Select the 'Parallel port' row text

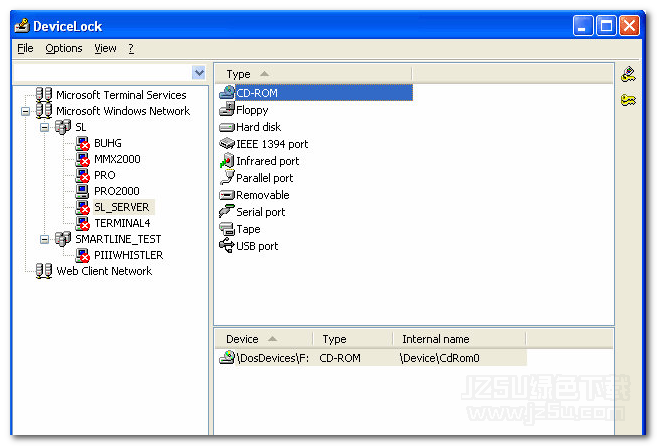tap(264, 178)
